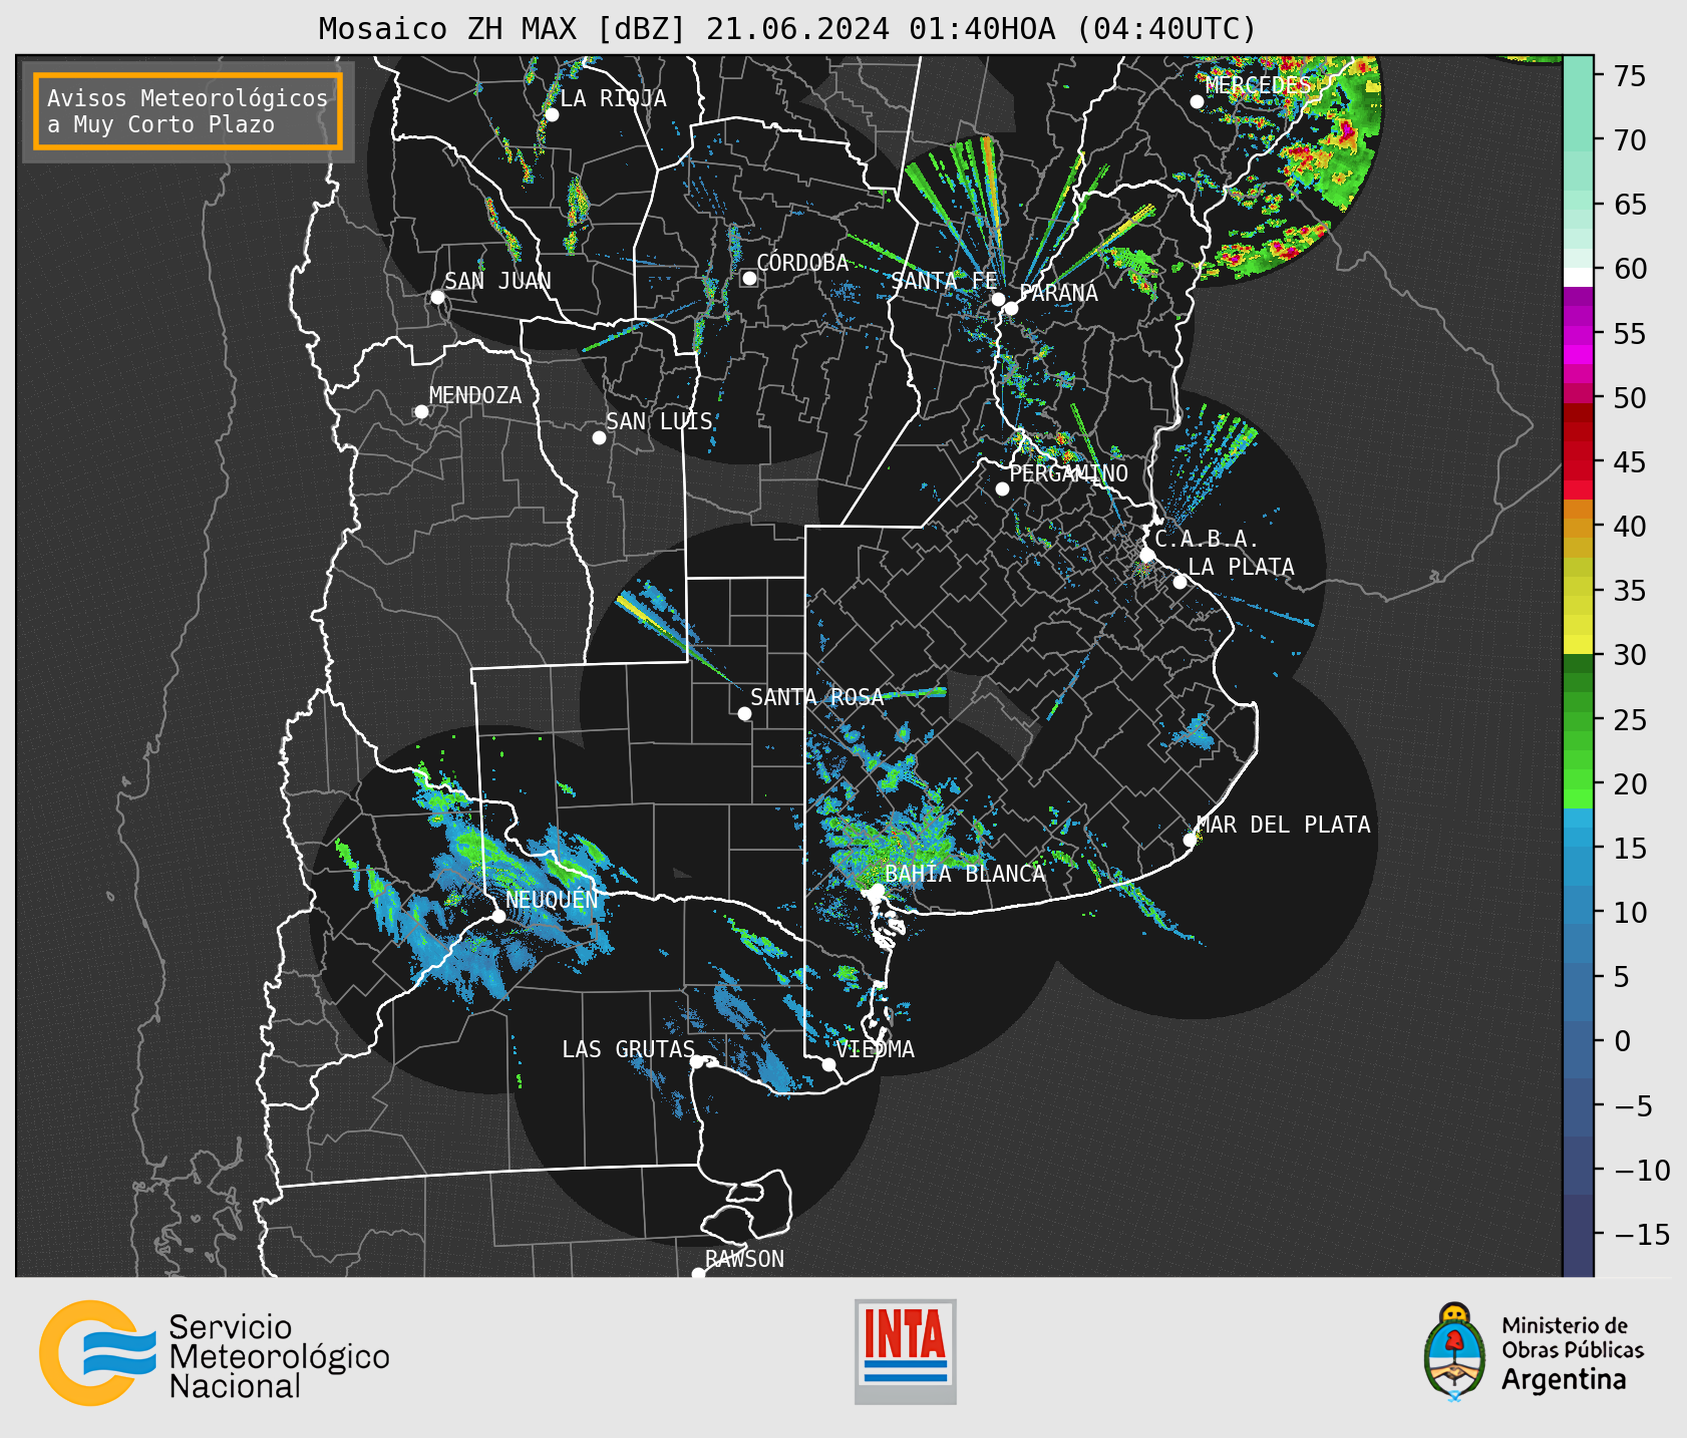Screen dimensions: 1687x1438
Task: Click the Rawson marker dot
Action: tap(698, 1273)
